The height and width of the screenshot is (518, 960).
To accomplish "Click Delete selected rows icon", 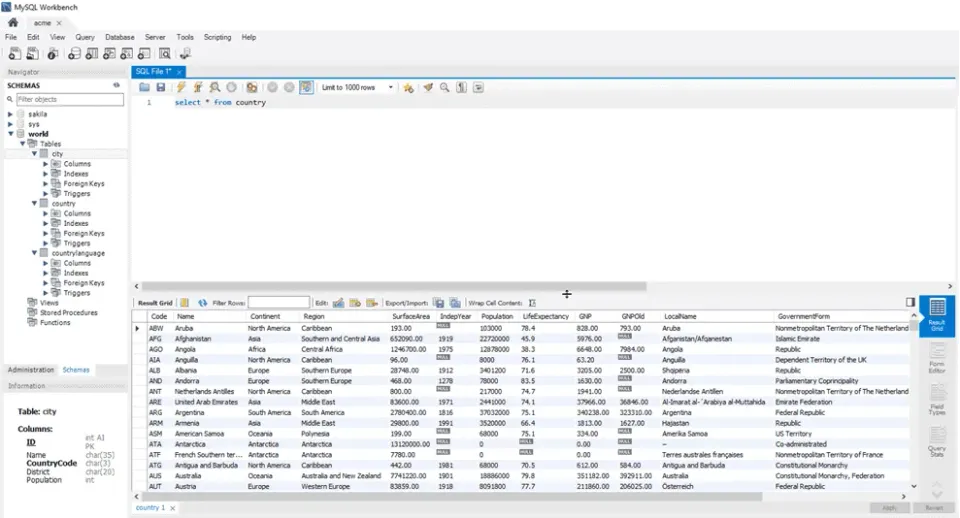I will [x=372, y=303].
